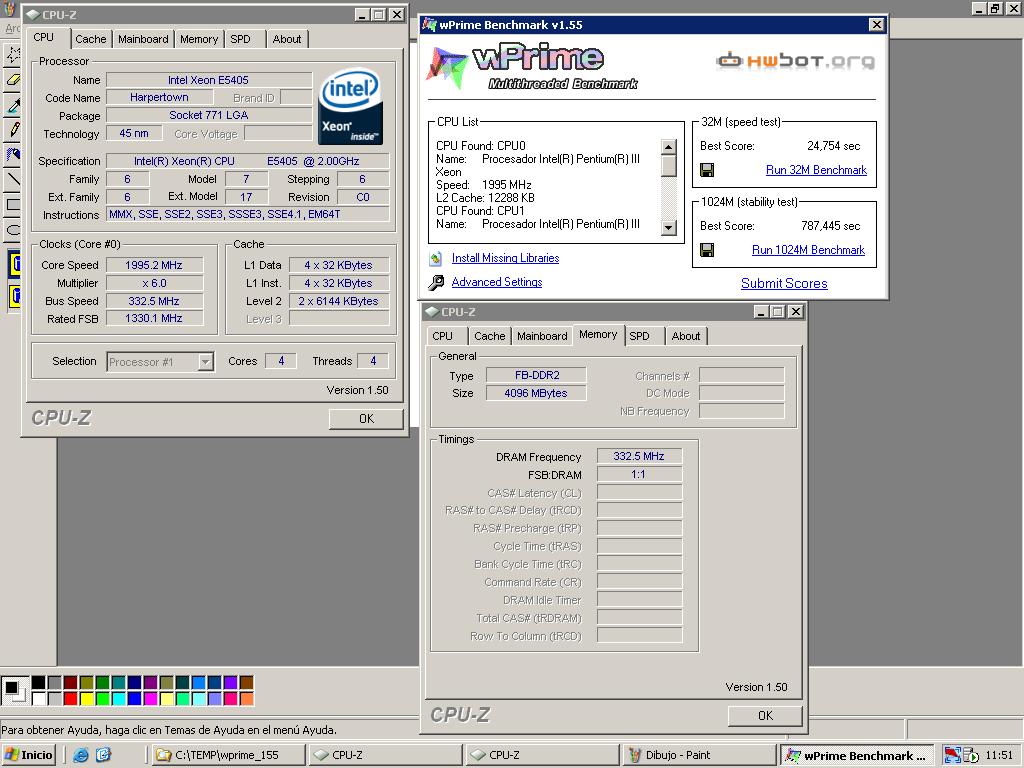
Task: Open Memory tab in the left CPU-Z window
Action: coord(199,39)
